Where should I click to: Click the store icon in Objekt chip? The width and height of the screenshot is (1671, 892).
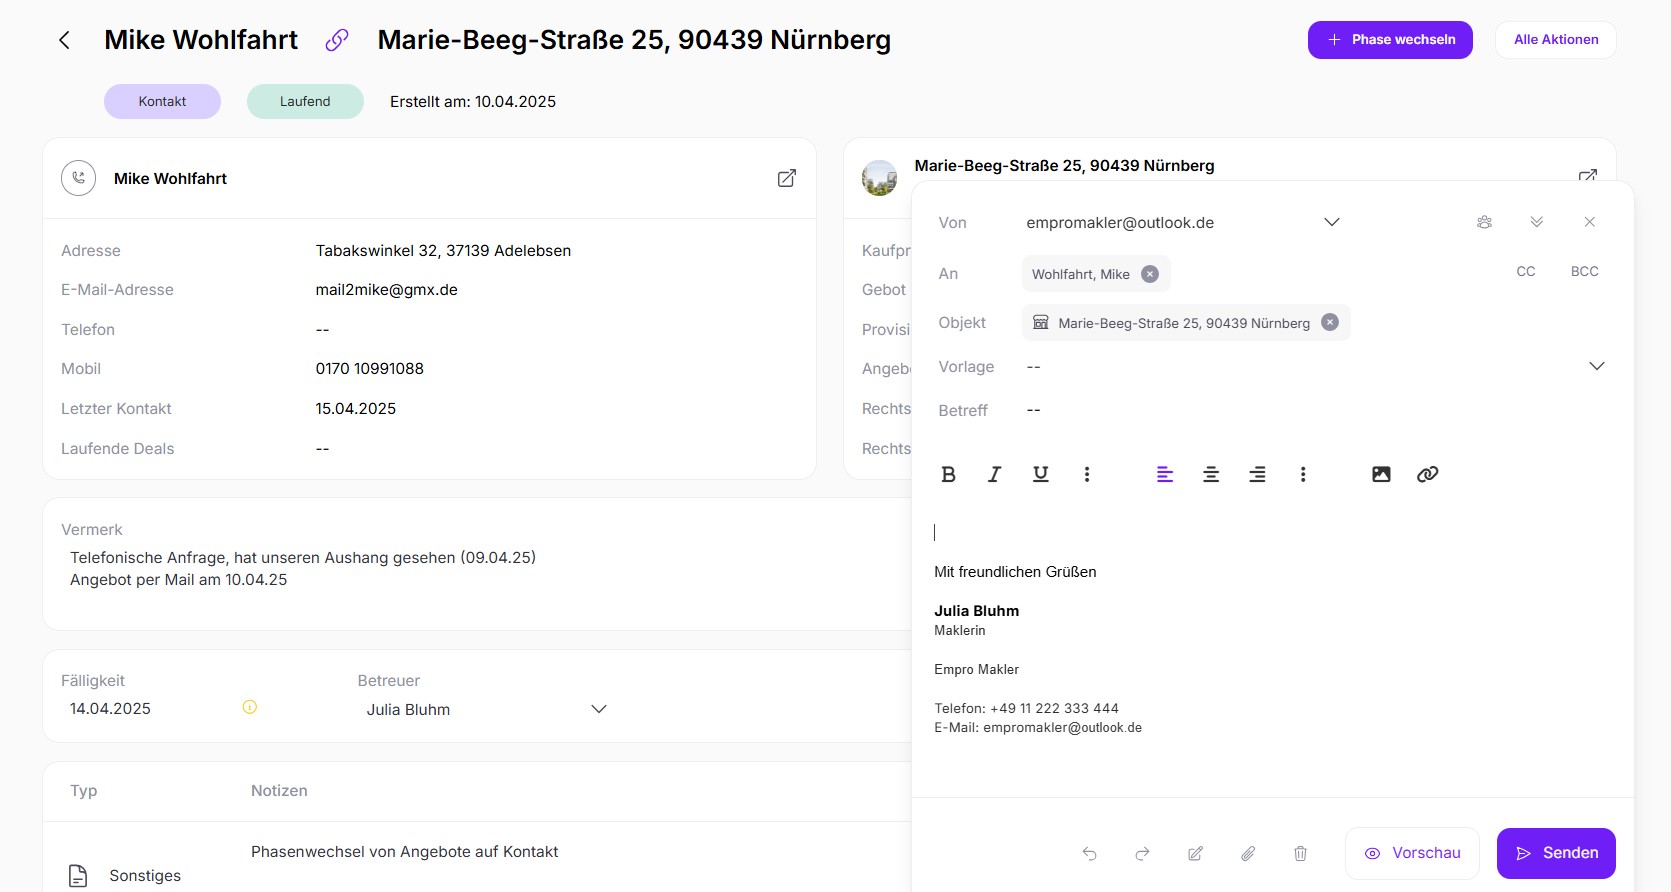click(1040, 322)
